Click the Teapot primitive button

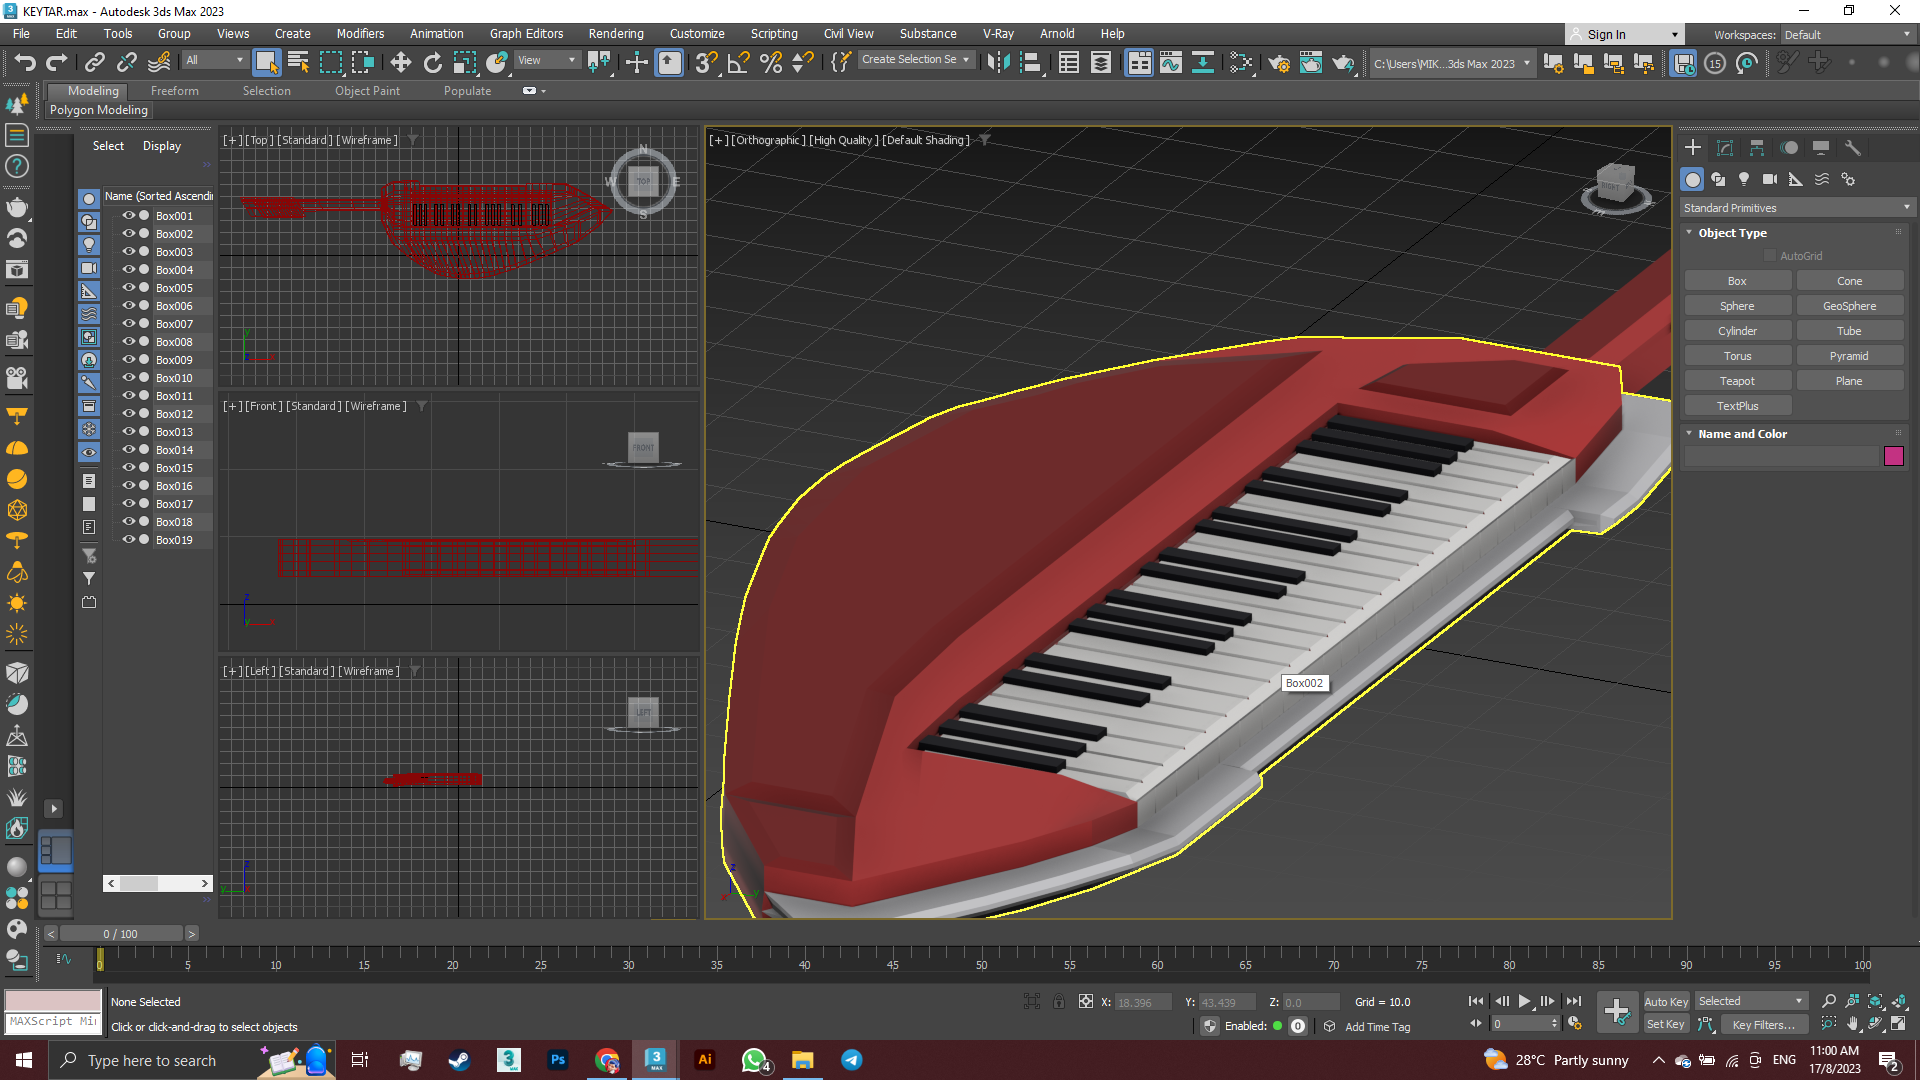coord(1737,381)
